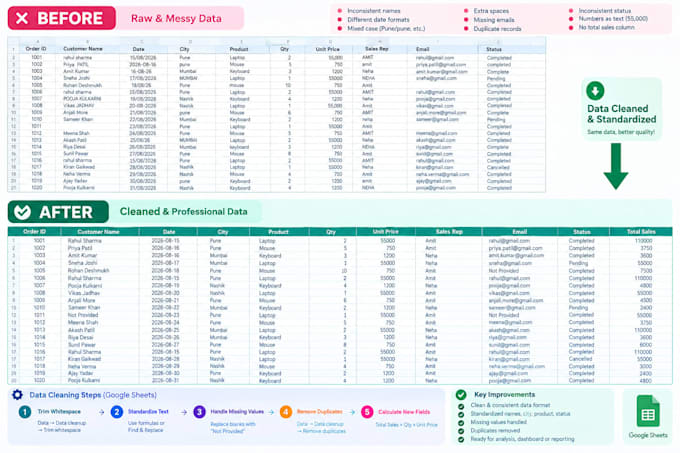Click the 'Missing emails' bullet text

[494, 20]
